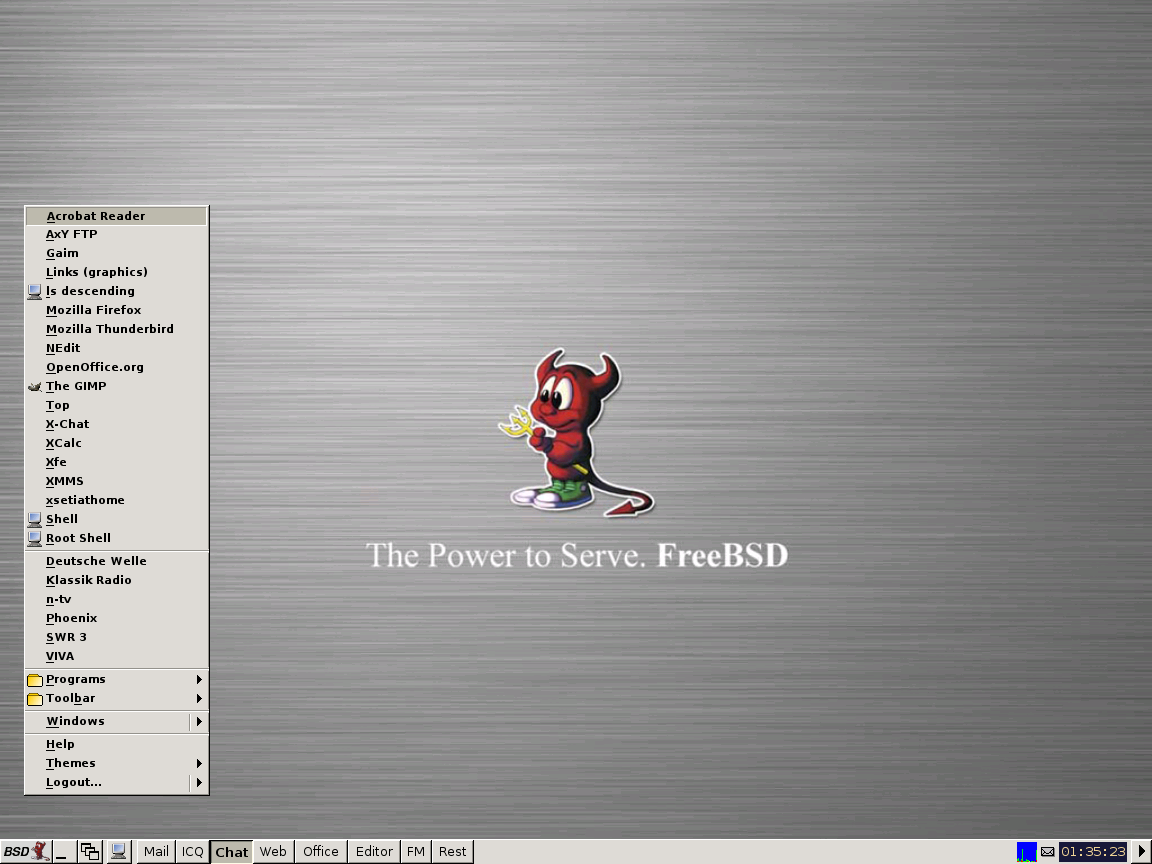The image size is (1152, 864).
Task: Select the Chat workspace button
Action: 231,852
